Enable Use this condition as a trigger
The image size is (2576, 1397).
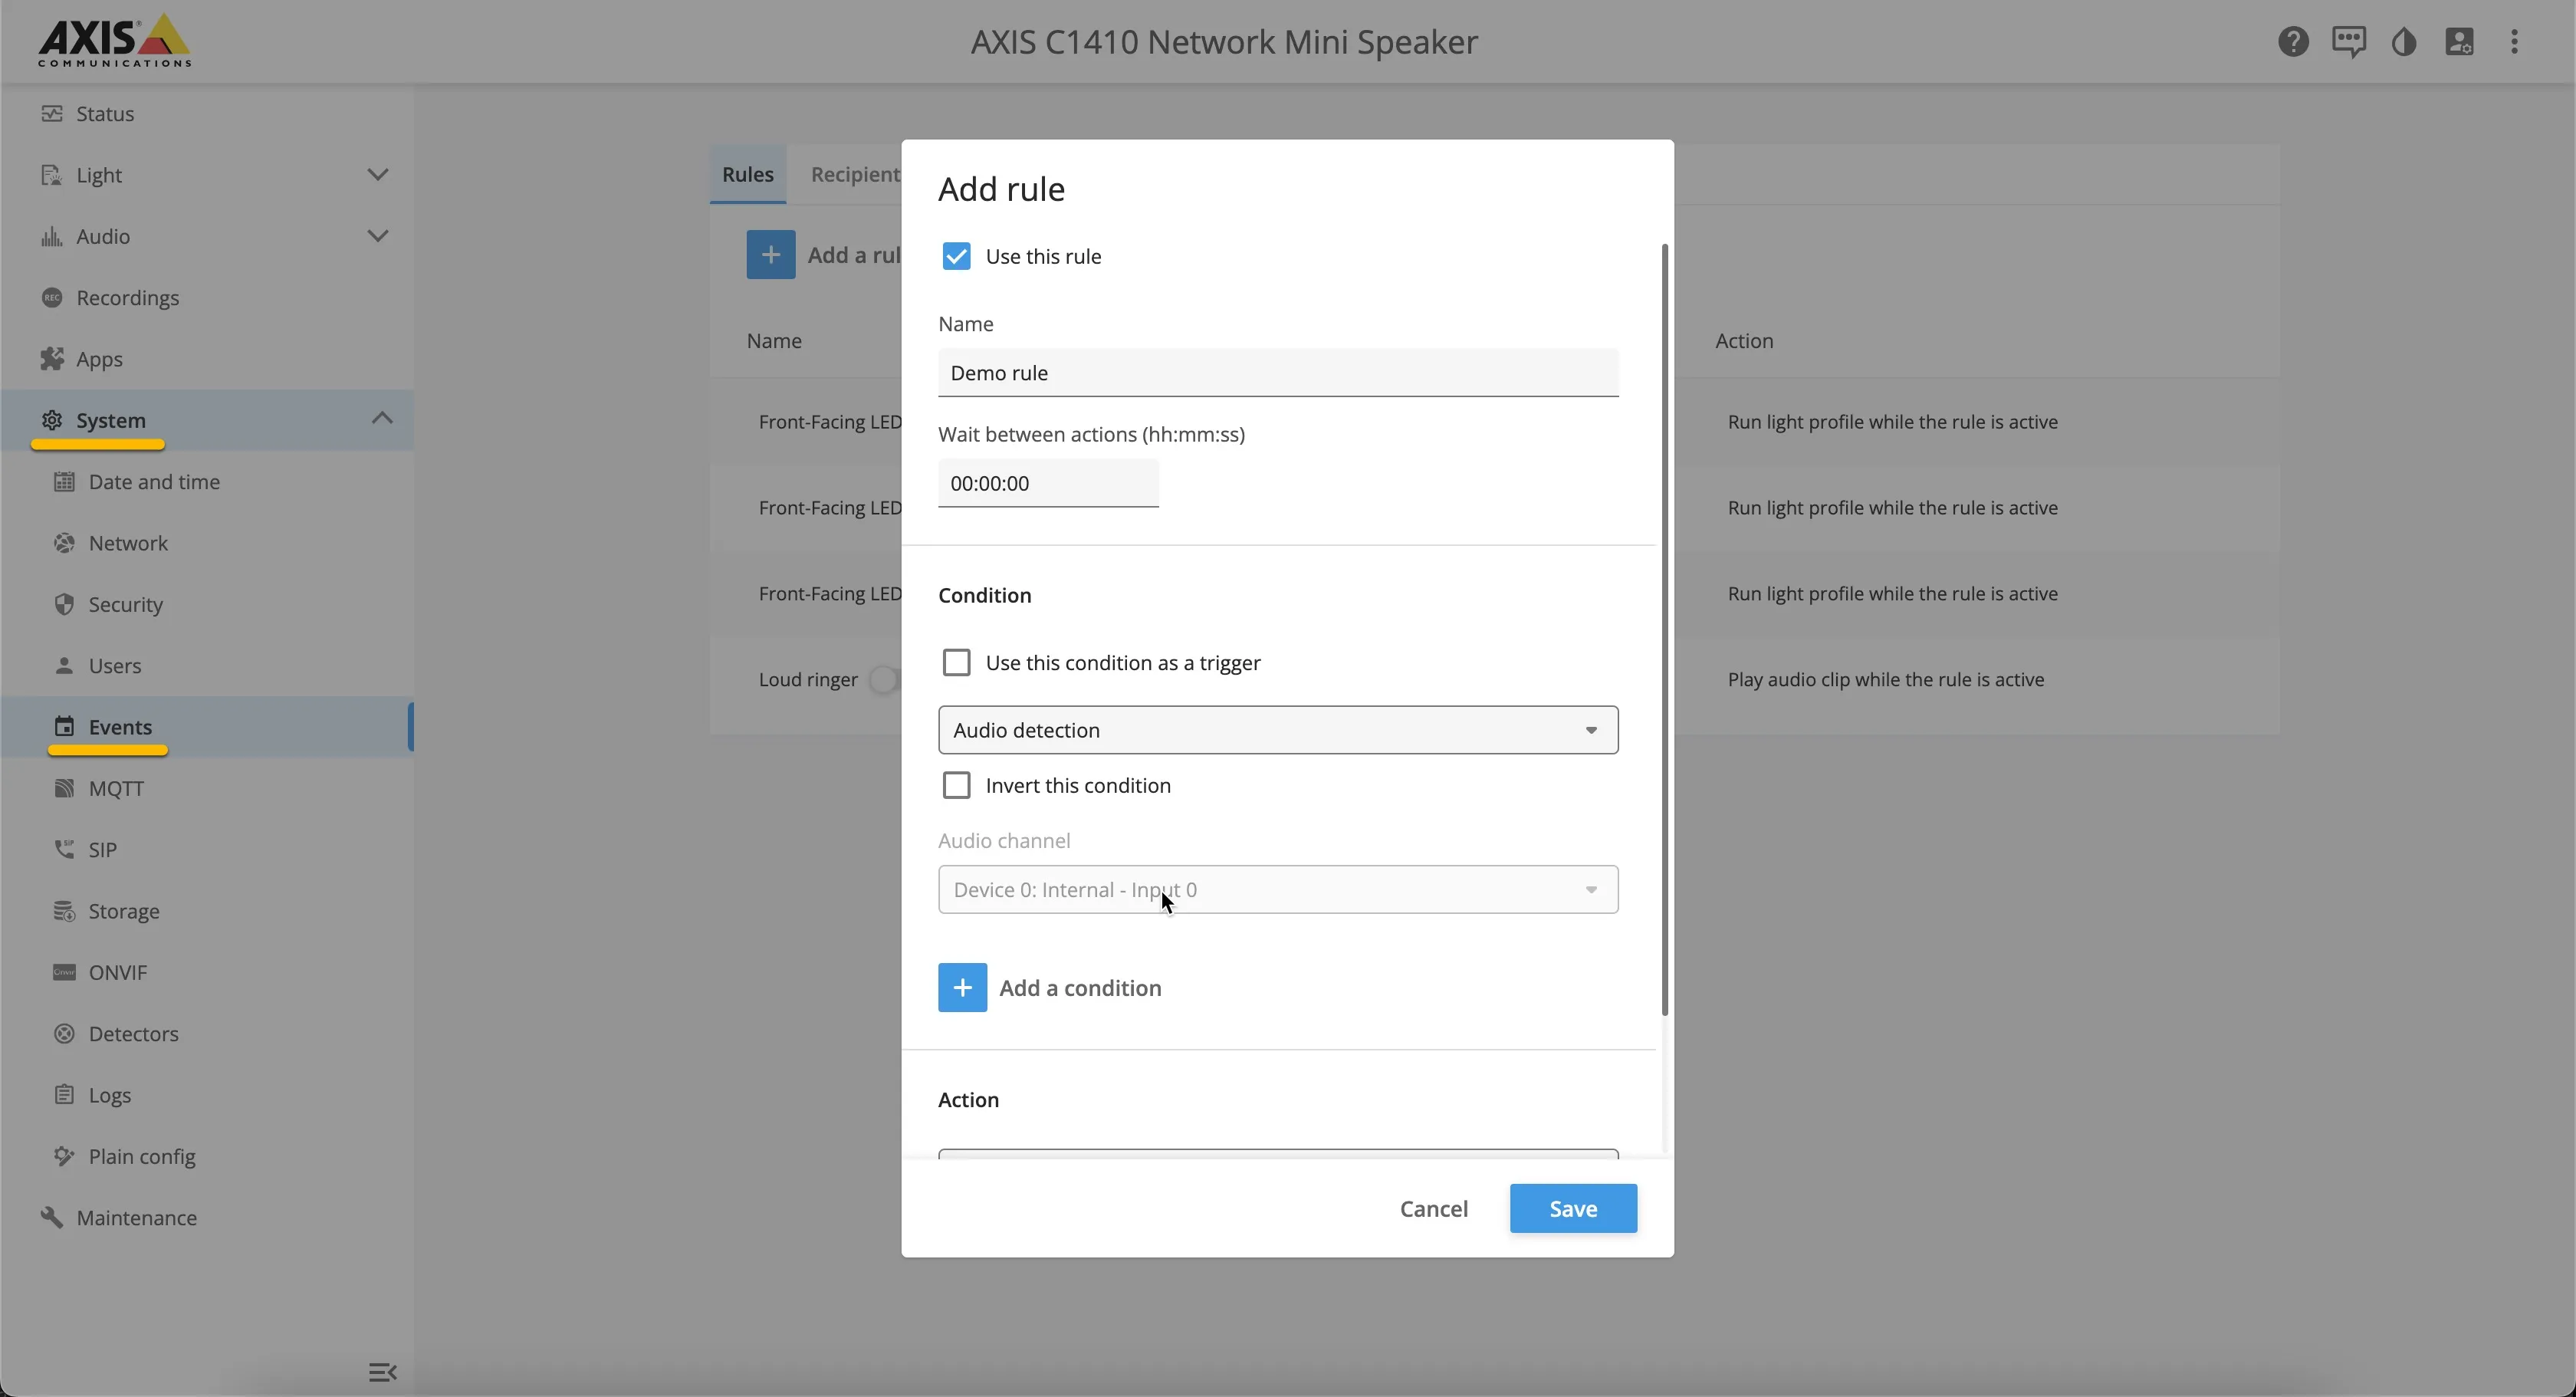coord(956,663)
